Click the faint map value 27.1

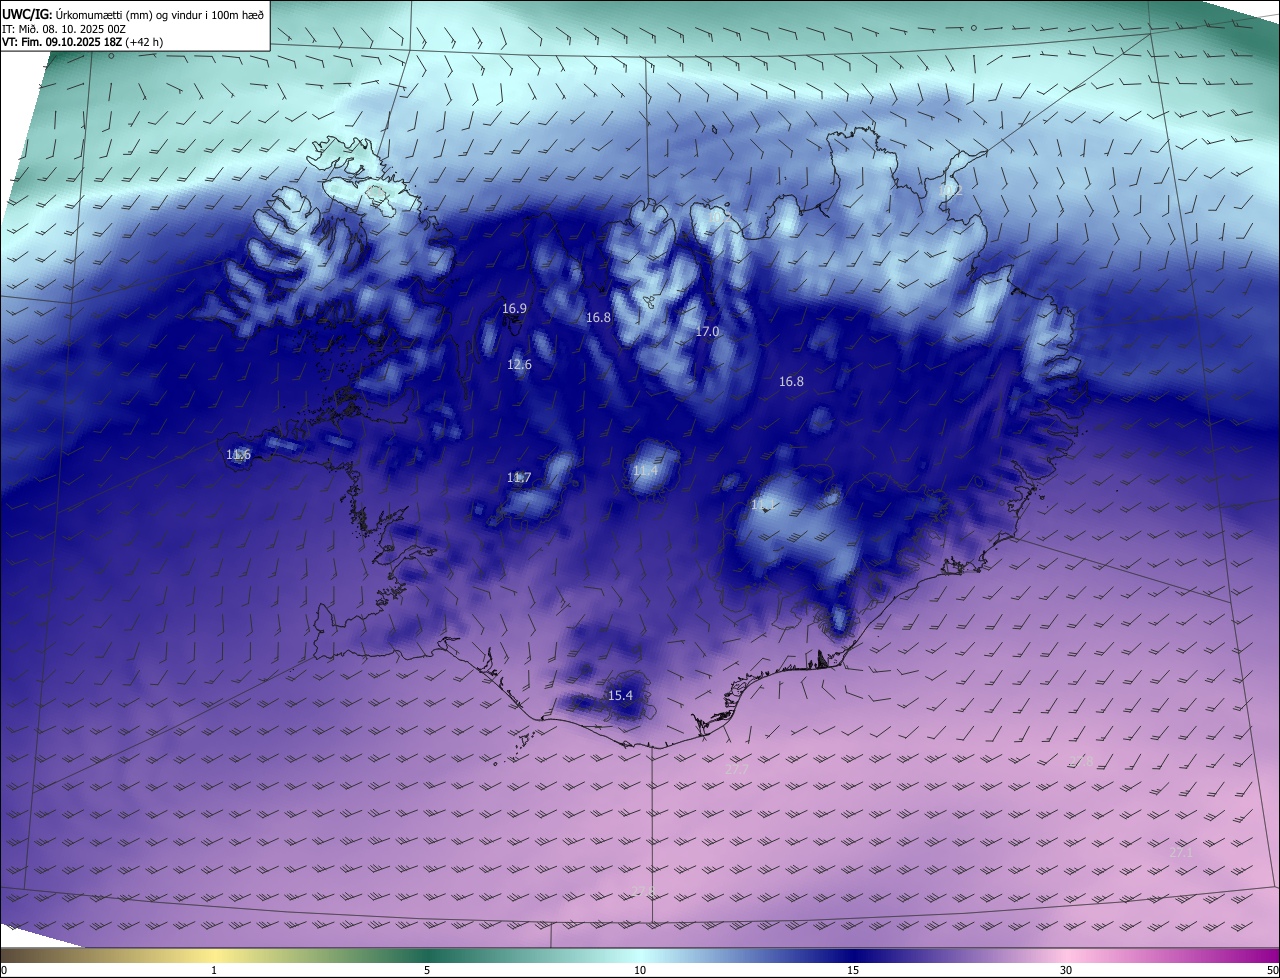[x=1181, y=852]
